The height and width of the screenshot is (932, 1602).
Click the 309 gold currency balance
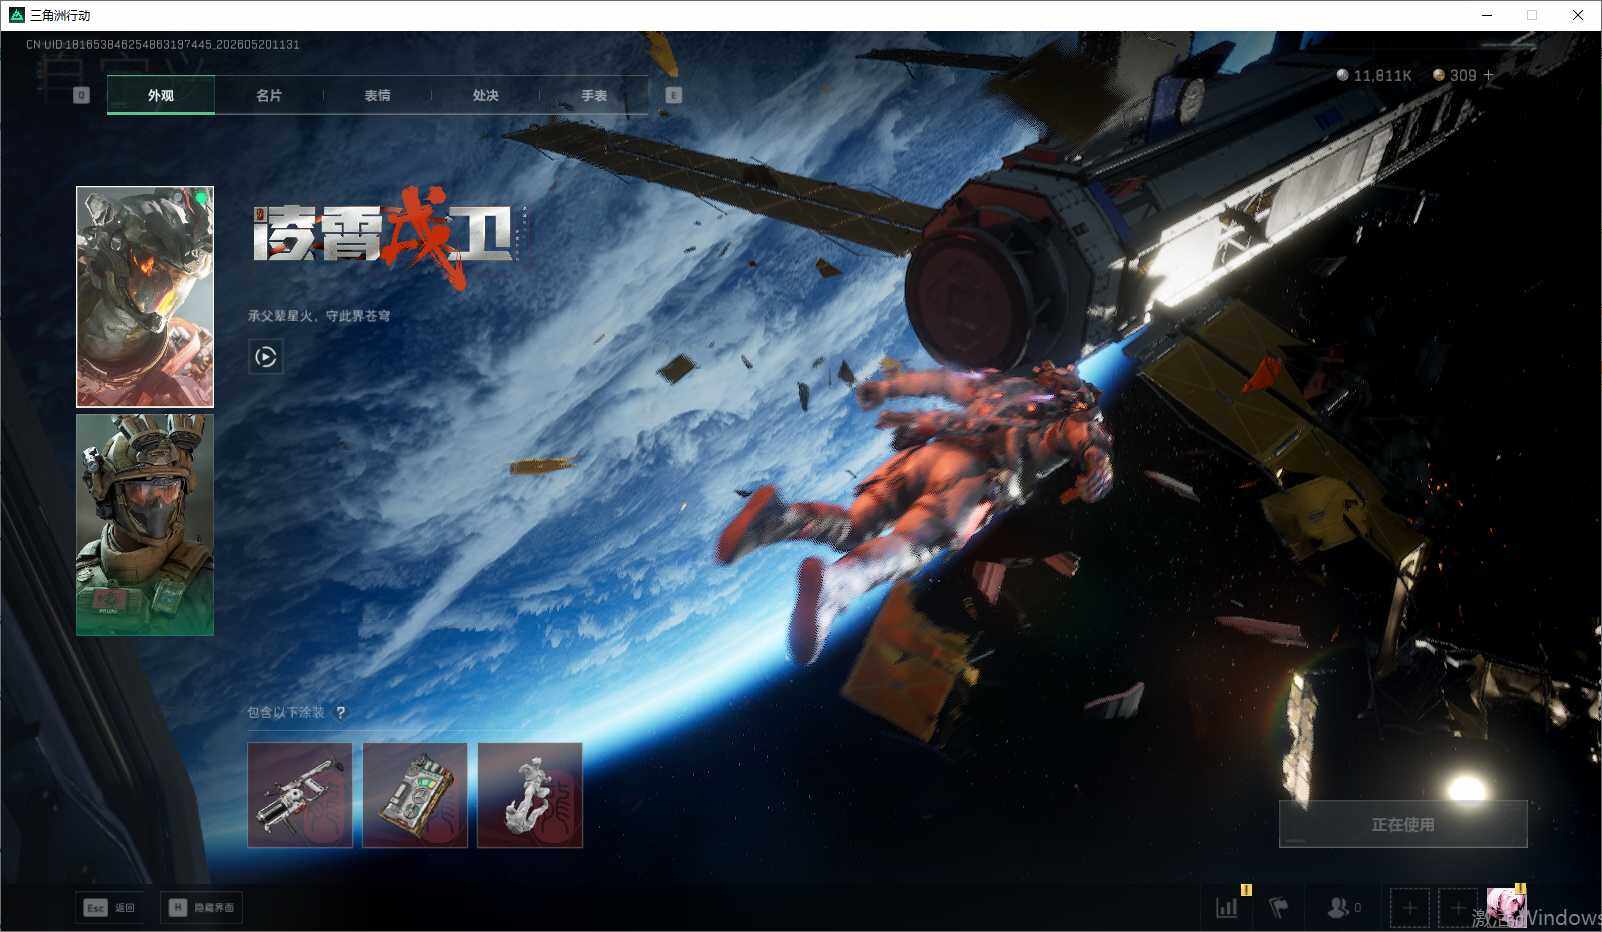click(1455, 75)
